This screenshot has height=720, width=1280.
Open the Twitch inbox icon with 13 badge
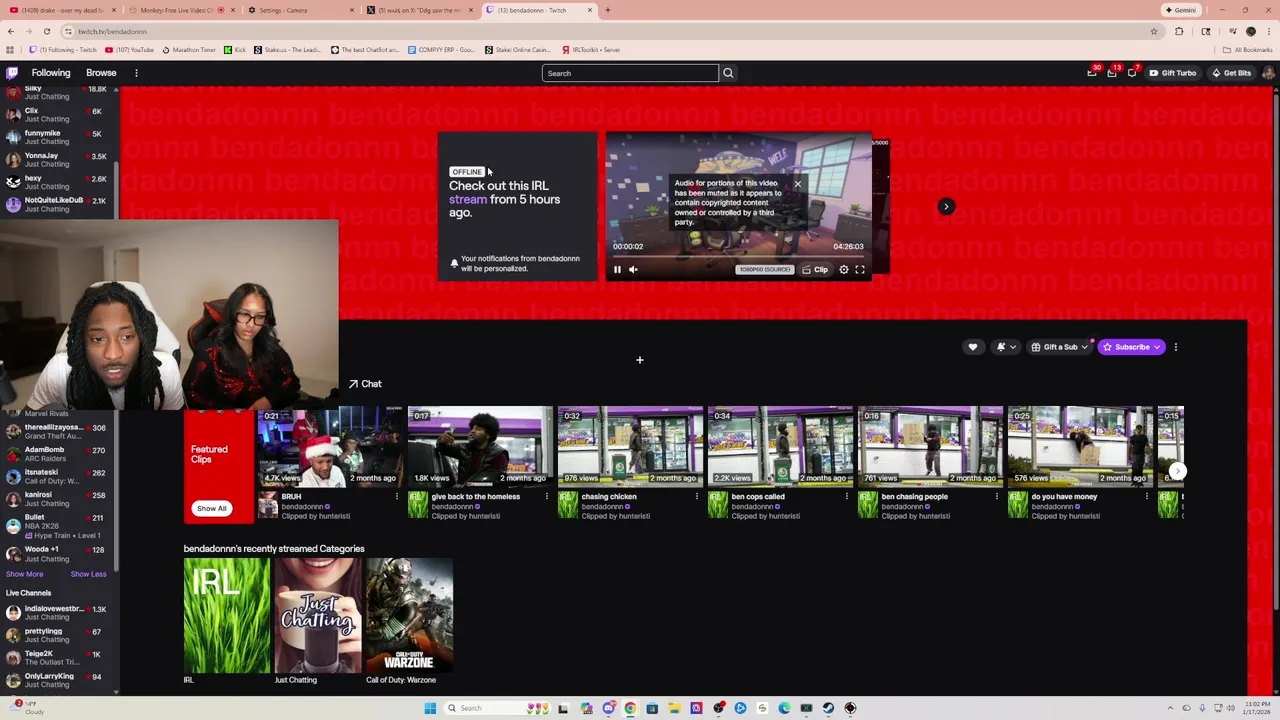coord(1112,73)
